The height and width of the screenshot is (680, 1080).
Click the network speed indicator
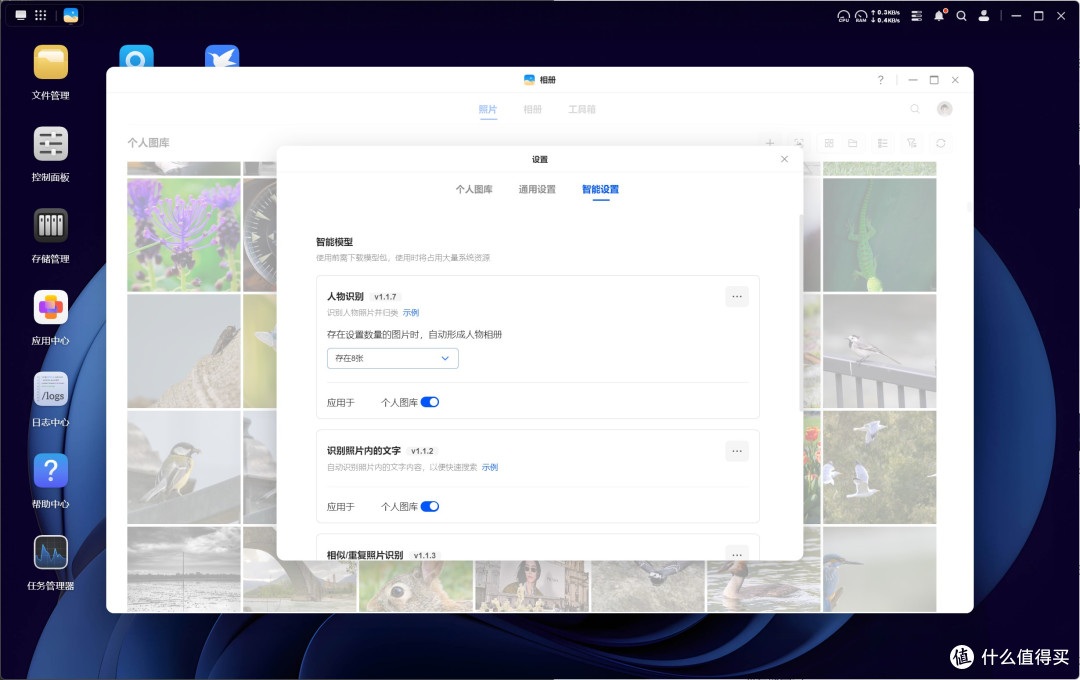tap(886, 16)
